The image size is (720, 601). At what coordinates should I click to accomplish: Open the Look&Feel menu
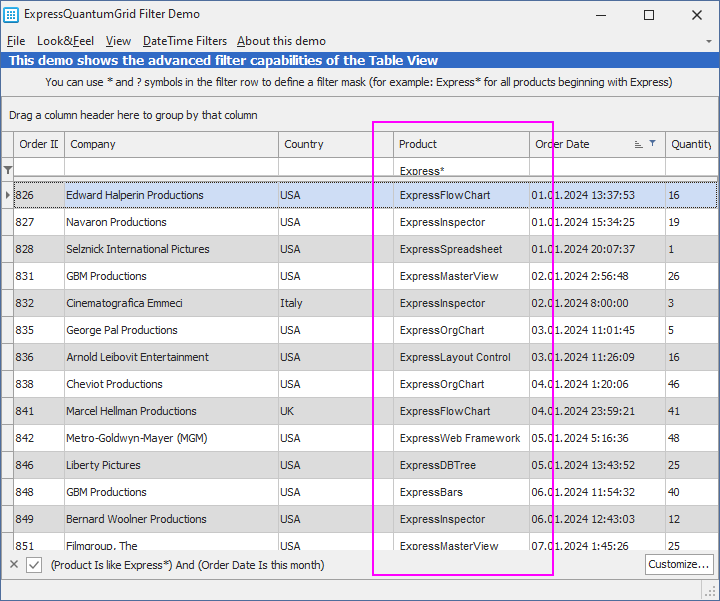(65, 41)
